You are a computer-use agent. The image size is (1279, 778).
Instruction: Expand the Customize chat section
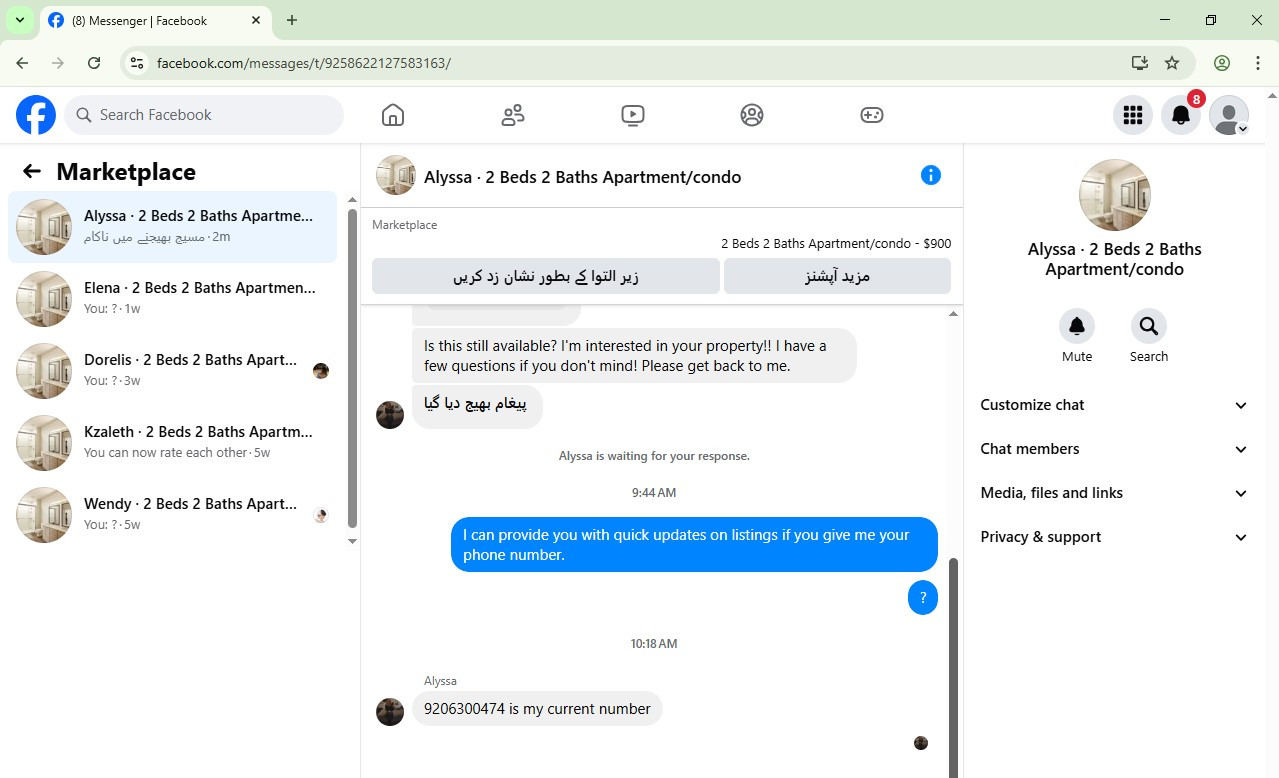[x=1114, y=405]
